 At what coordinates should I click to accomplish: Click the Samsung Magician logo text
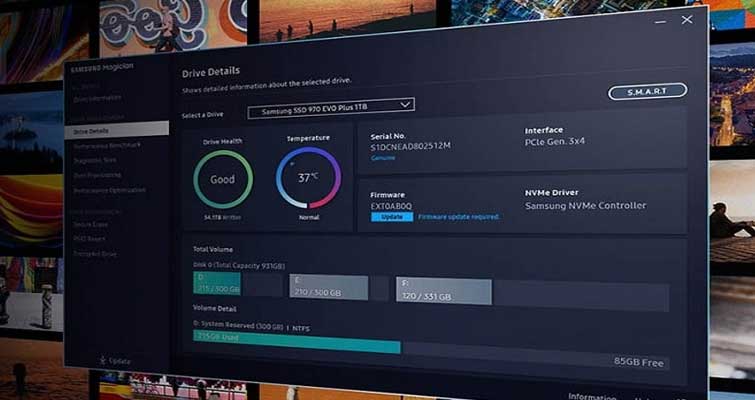[x=102, y=67]
